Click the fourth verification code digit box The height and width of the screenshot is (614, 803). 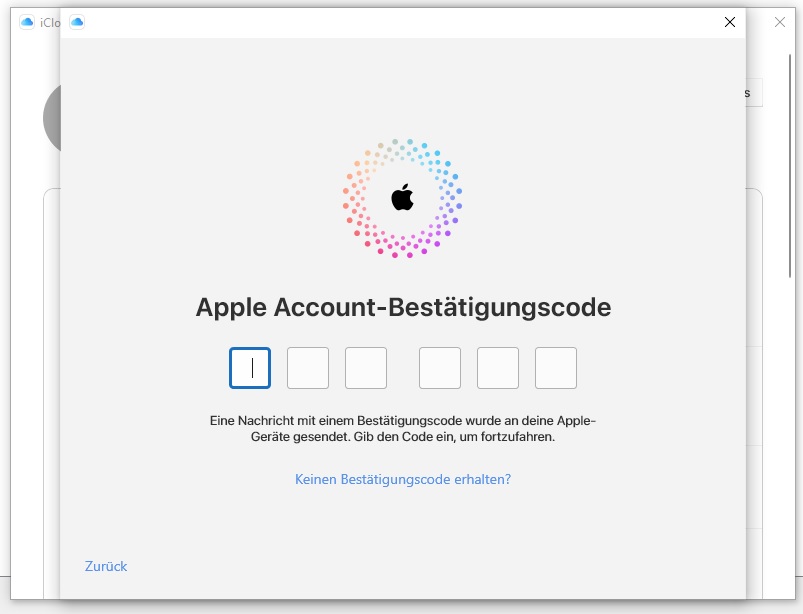440,368
